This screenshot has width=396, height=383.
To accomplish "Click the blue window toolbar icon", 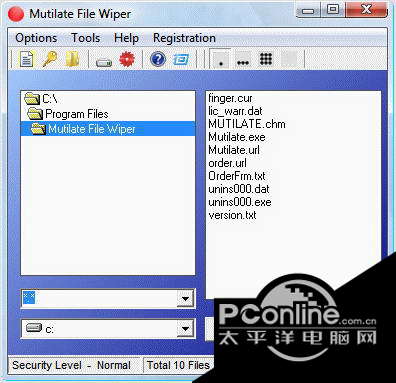I will 181,60.
